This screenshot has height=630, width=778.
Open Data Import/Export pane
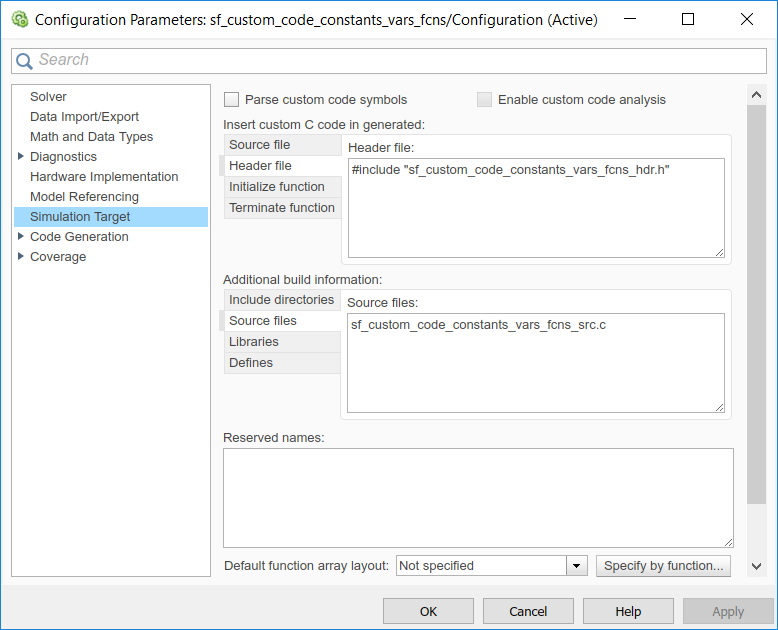click(84, 117)
